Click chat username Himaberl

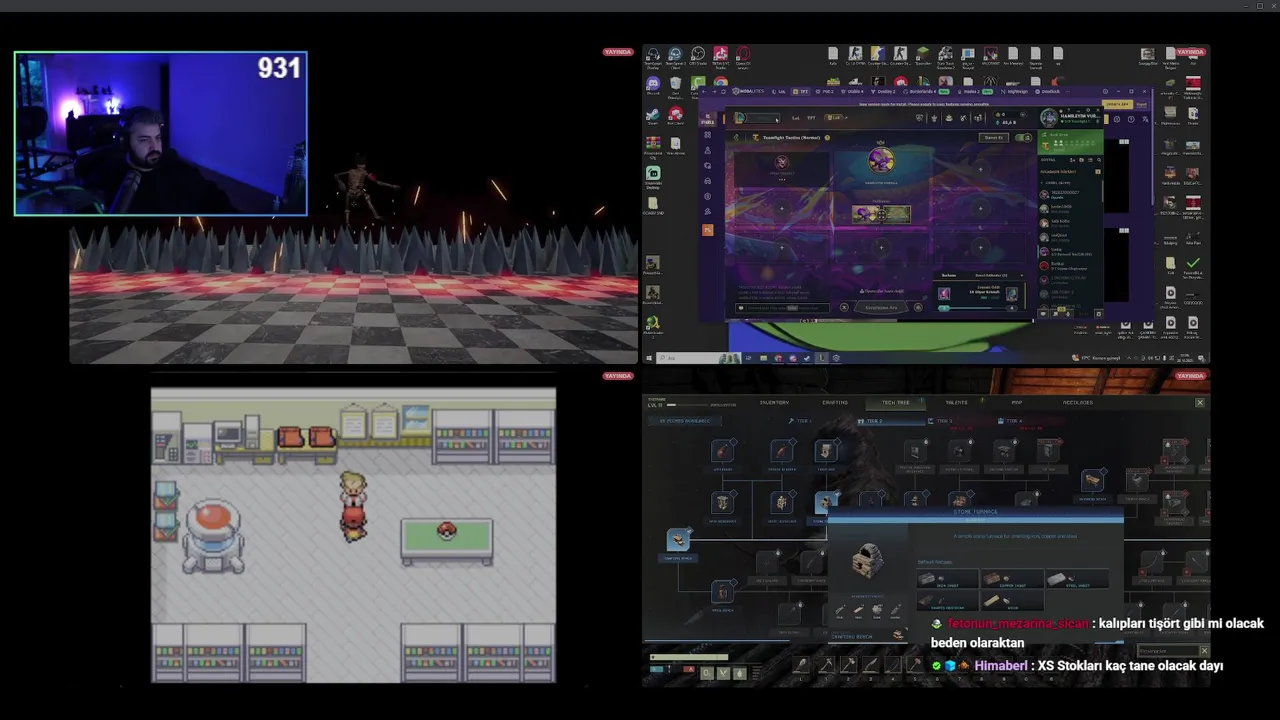coord(1003,665)
